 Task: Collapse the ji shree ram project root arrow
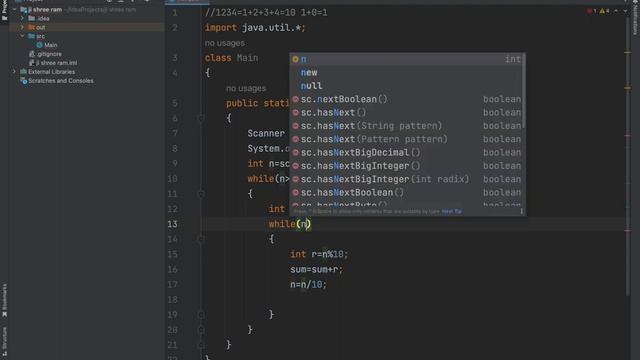tap(15, 9)
